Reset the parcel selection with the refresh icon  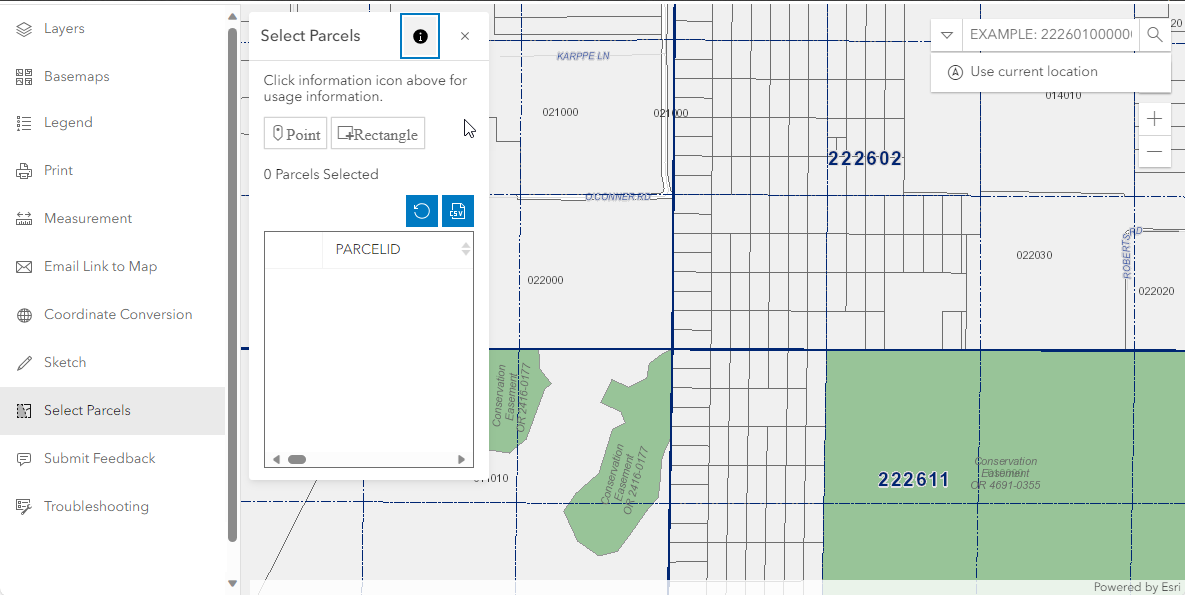pyautogui.click(x=421, y=211)
